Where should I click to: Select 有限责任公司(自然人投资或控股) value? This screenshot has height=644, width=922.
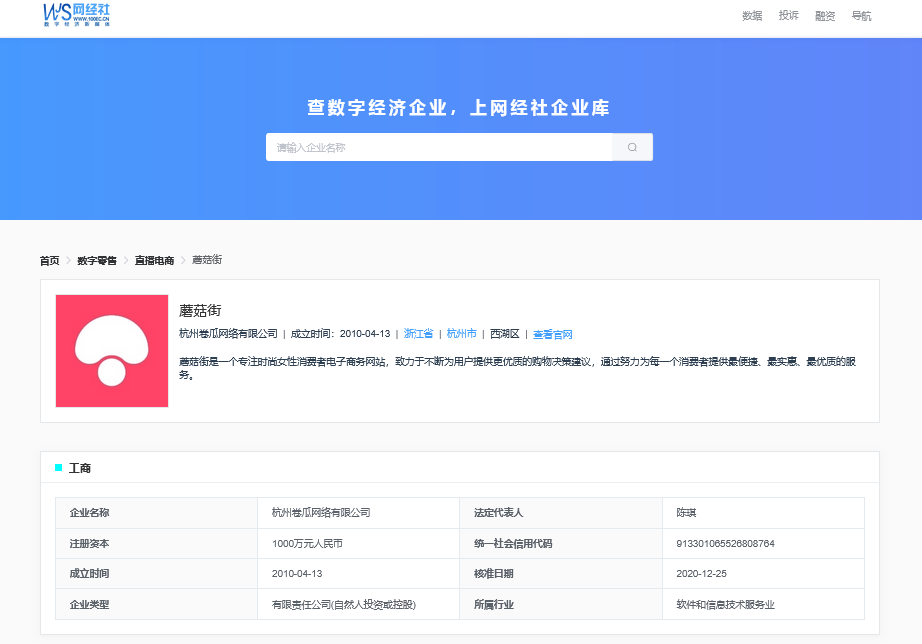click(344, 605)
